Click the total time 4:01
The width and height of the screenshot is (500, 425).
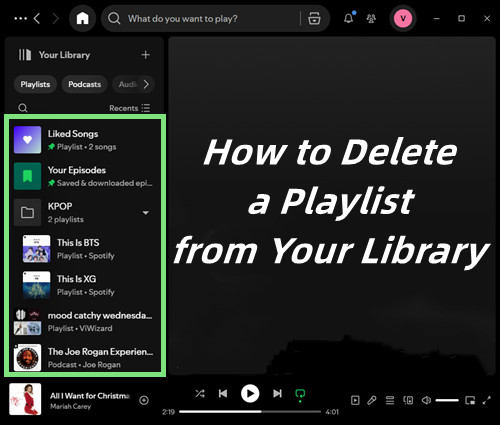click(332, 412)
